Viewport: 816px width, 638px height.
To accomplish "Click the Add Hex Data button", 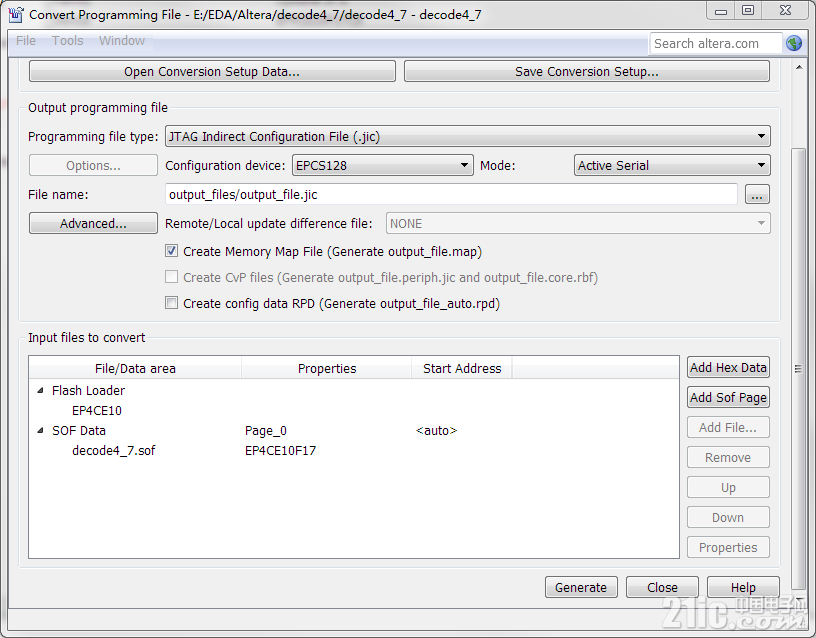I will (x=728, y=367).
